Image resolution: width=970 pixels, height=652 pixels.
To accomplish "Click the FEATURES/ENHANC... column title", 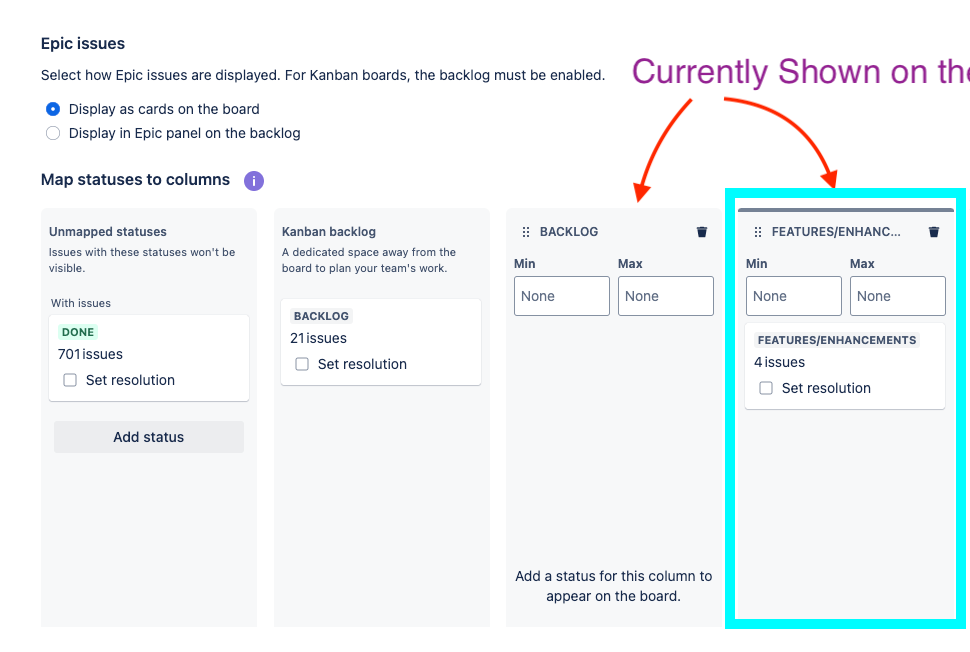I will pos(836,232).
